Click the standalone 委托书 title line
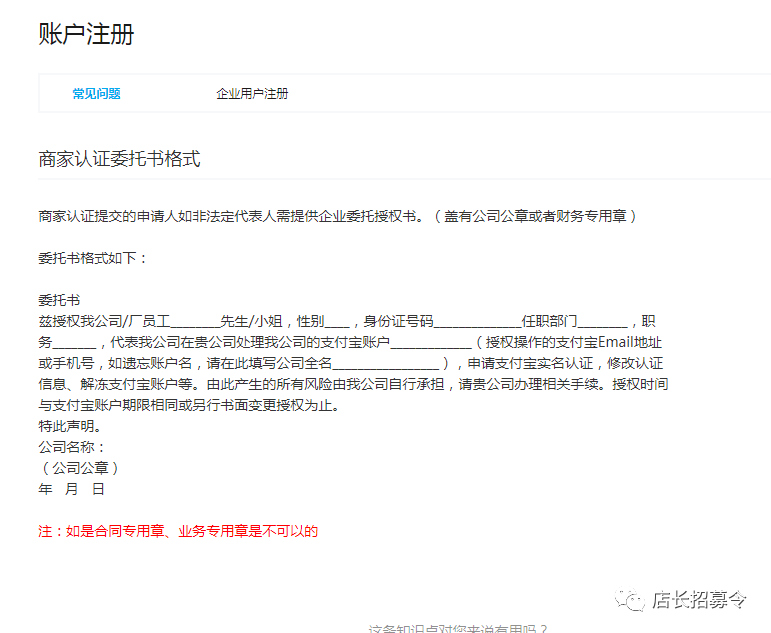Image resolution: width=771 pixels, height=633 pixels. [59, 300]
